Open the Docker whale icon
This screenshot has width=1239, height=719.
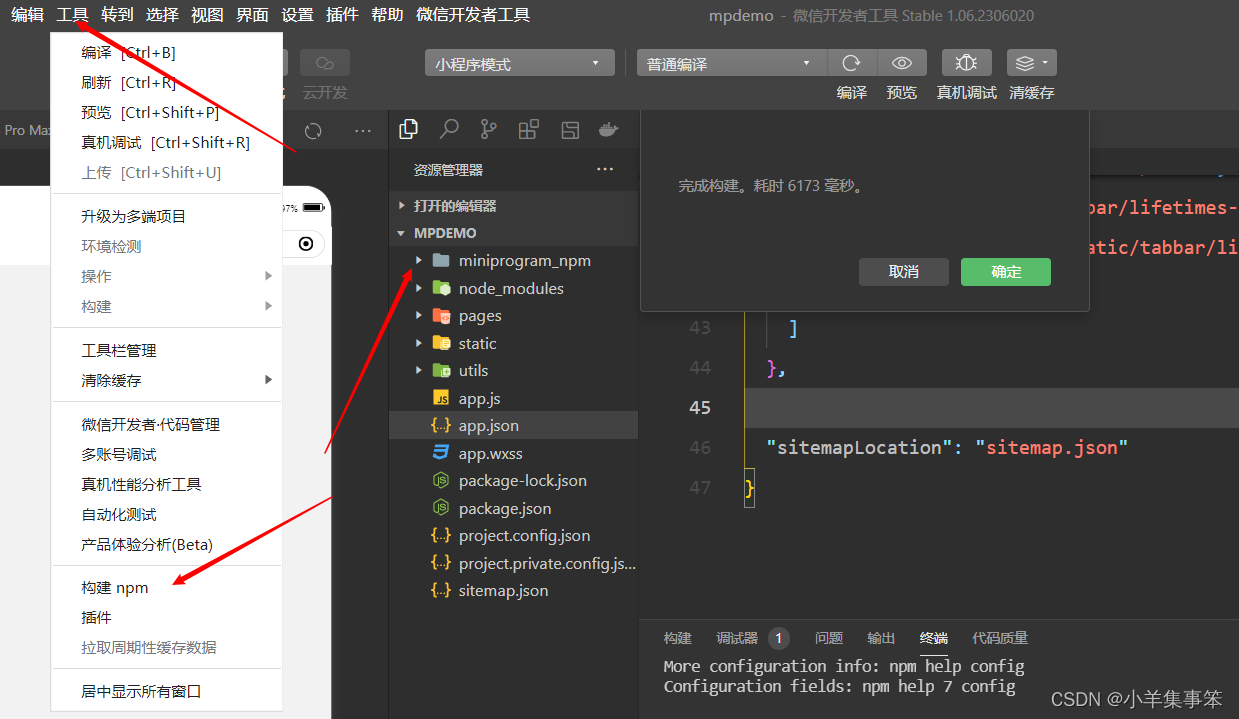click(608, 129)
